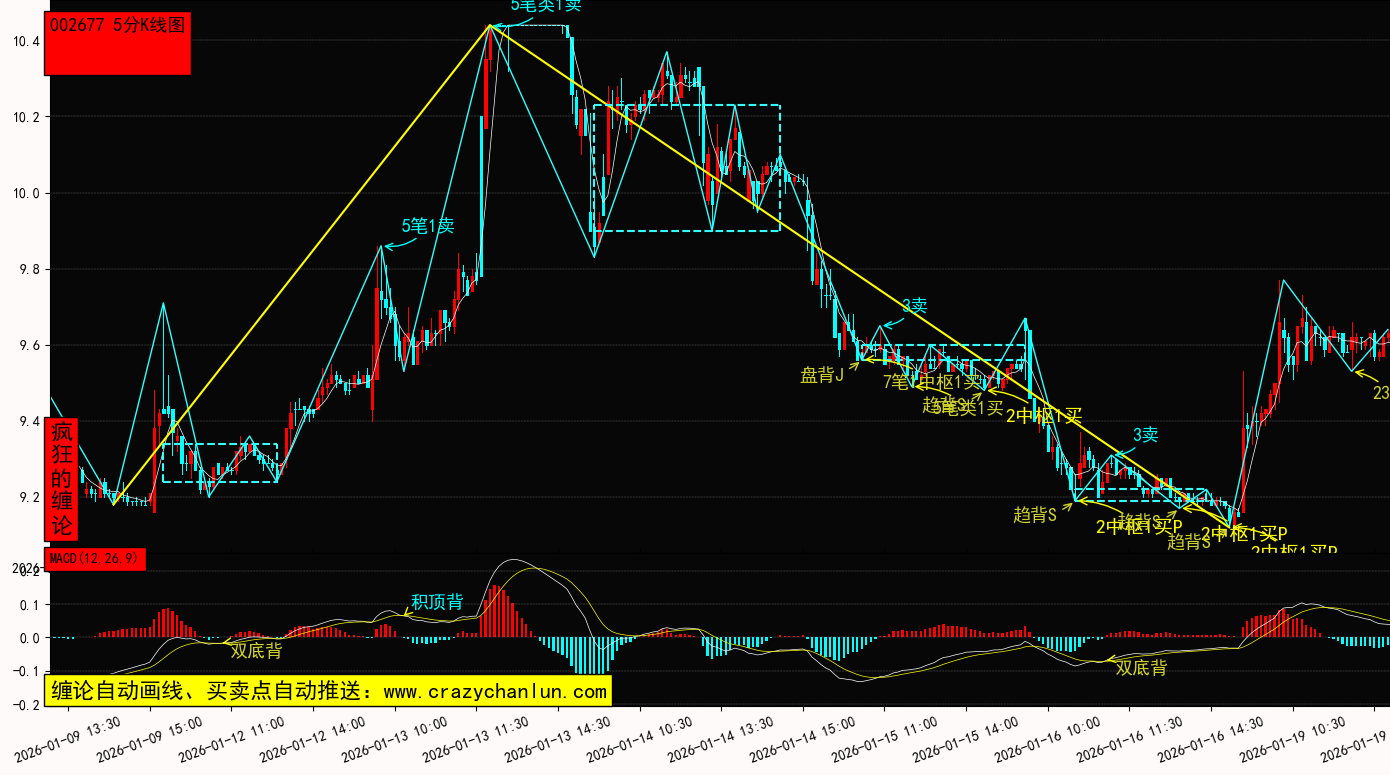Screen dimensions: 1390x775
Task: Click the "积顶背" label in MACD panel
Action: [x=437, y=602]
